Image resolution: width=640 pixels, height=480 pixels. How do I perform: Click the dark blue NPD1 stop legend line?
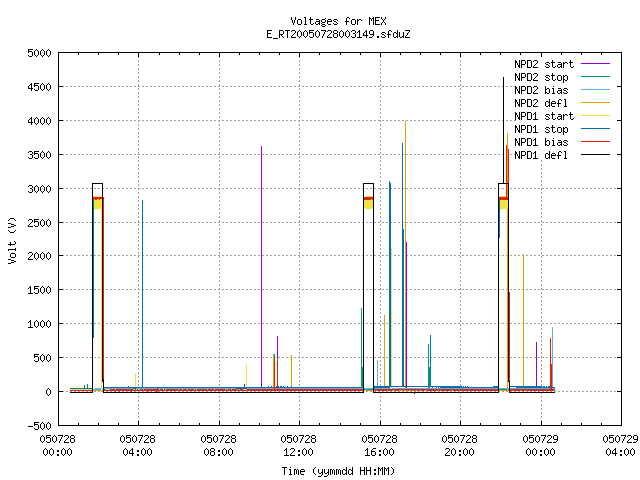coord(596,129)
